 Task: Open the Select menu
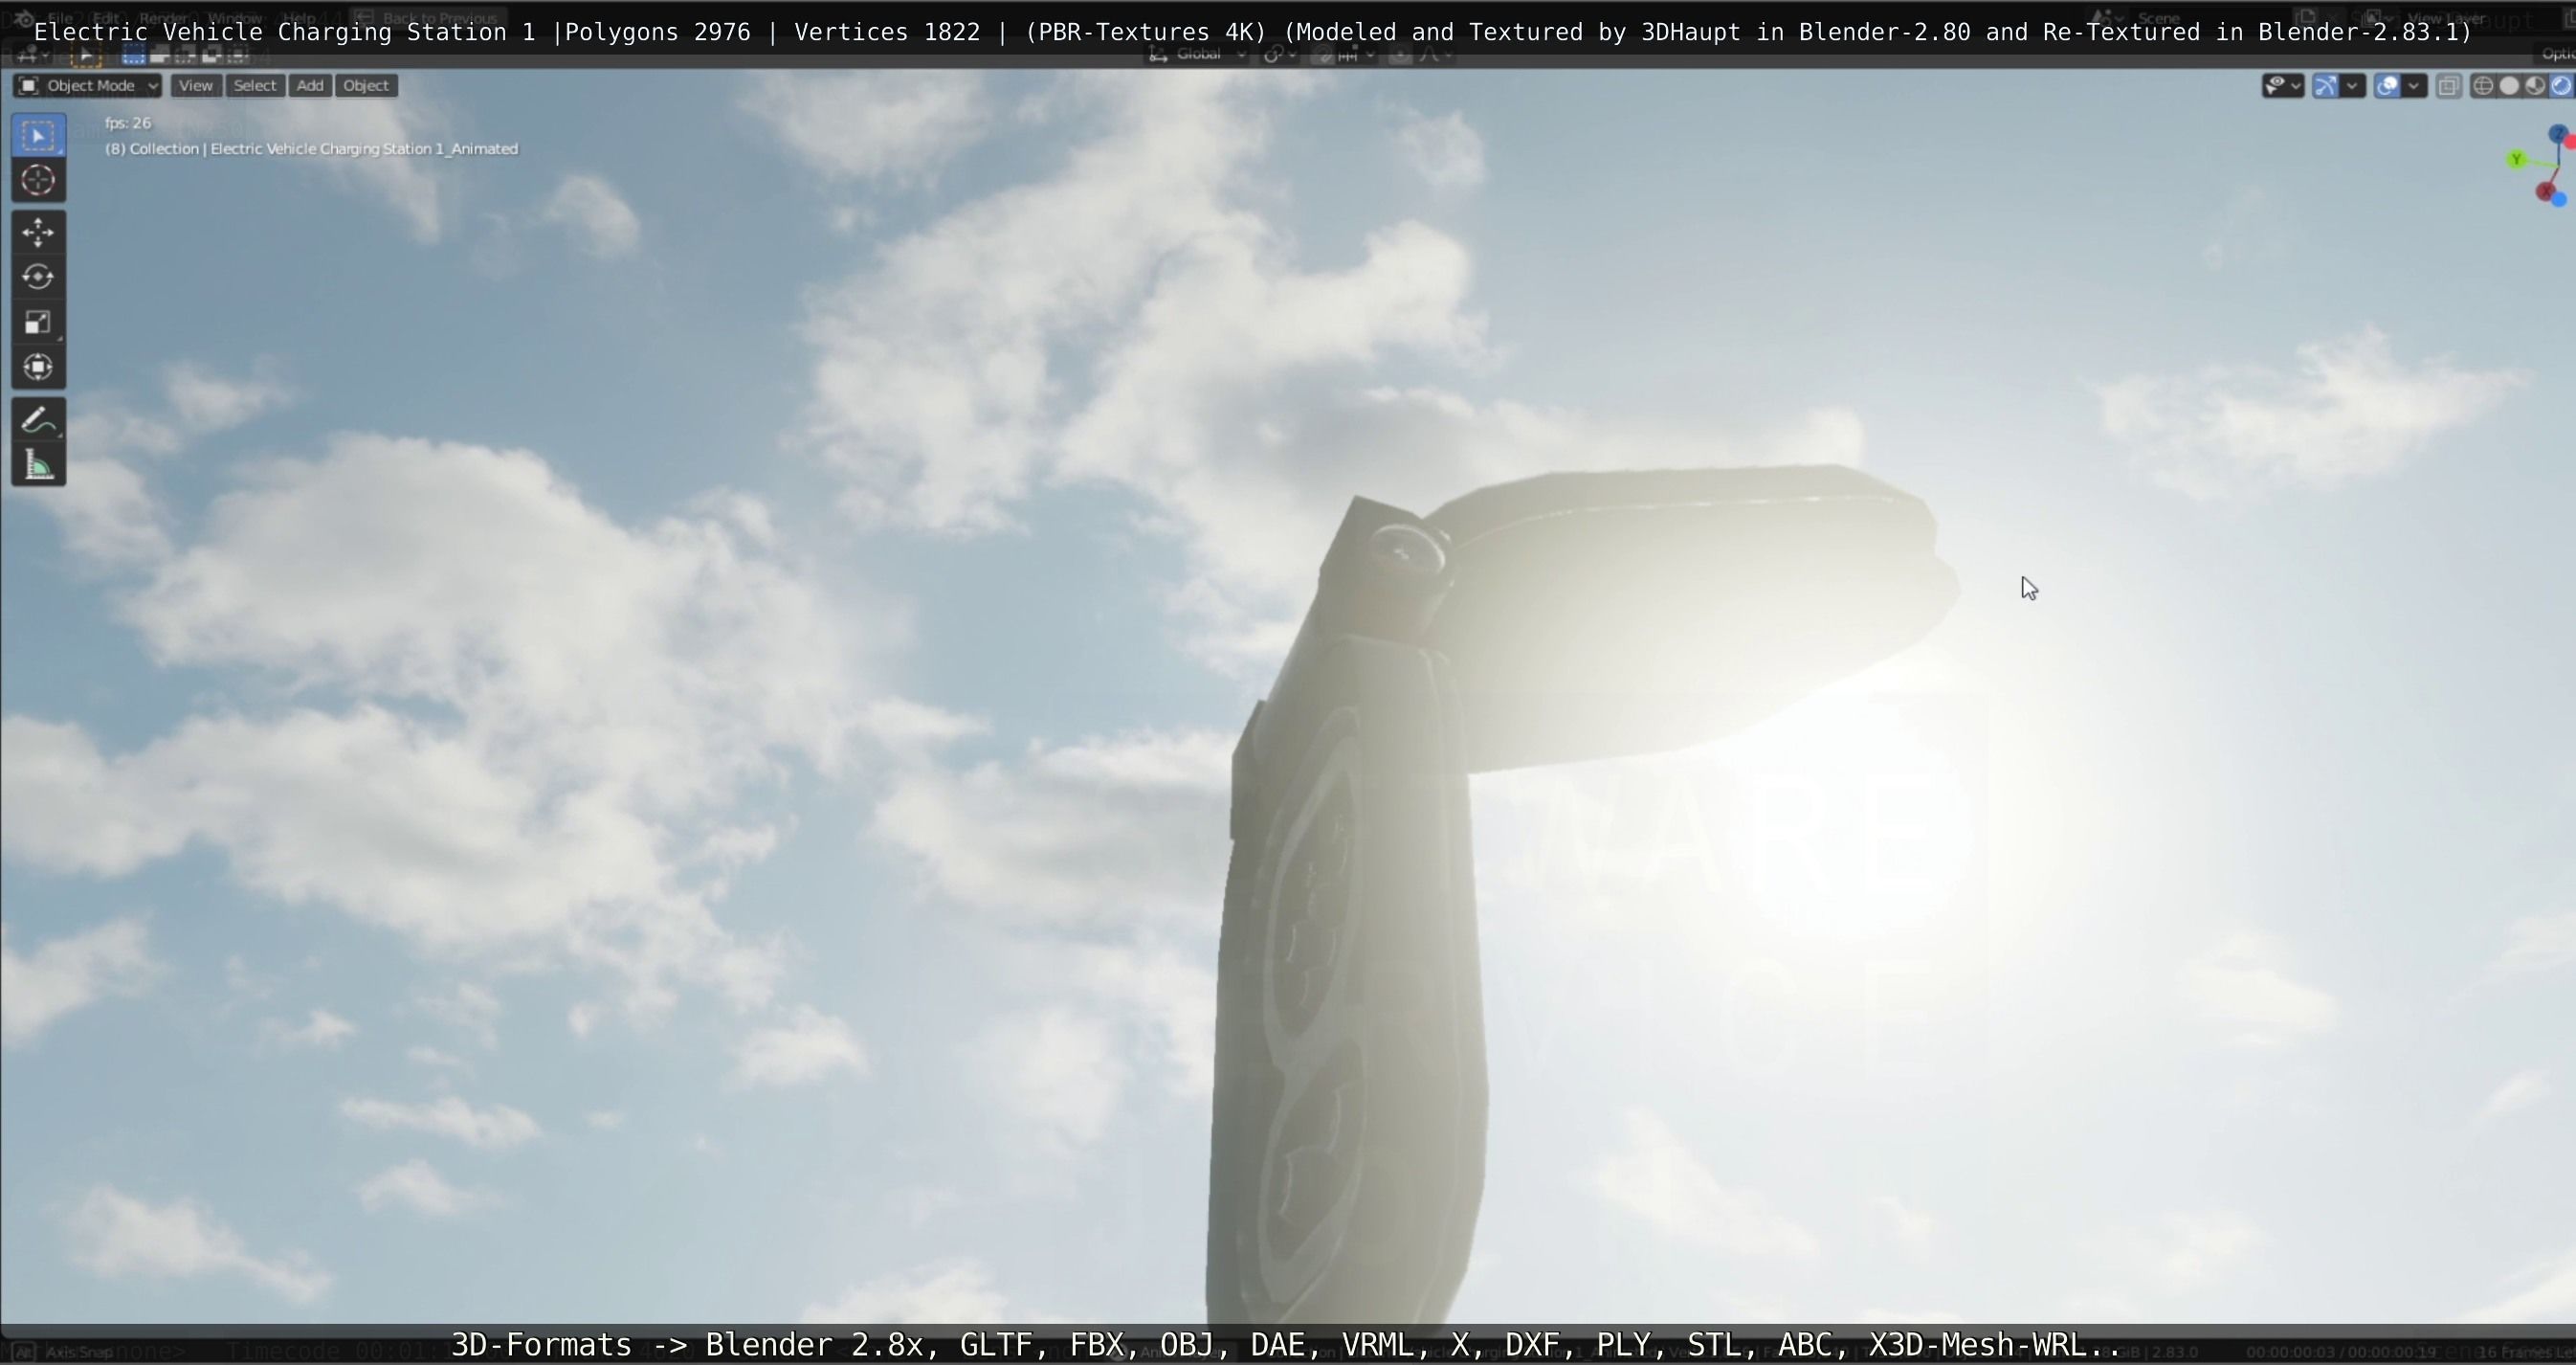pos(254,86)
